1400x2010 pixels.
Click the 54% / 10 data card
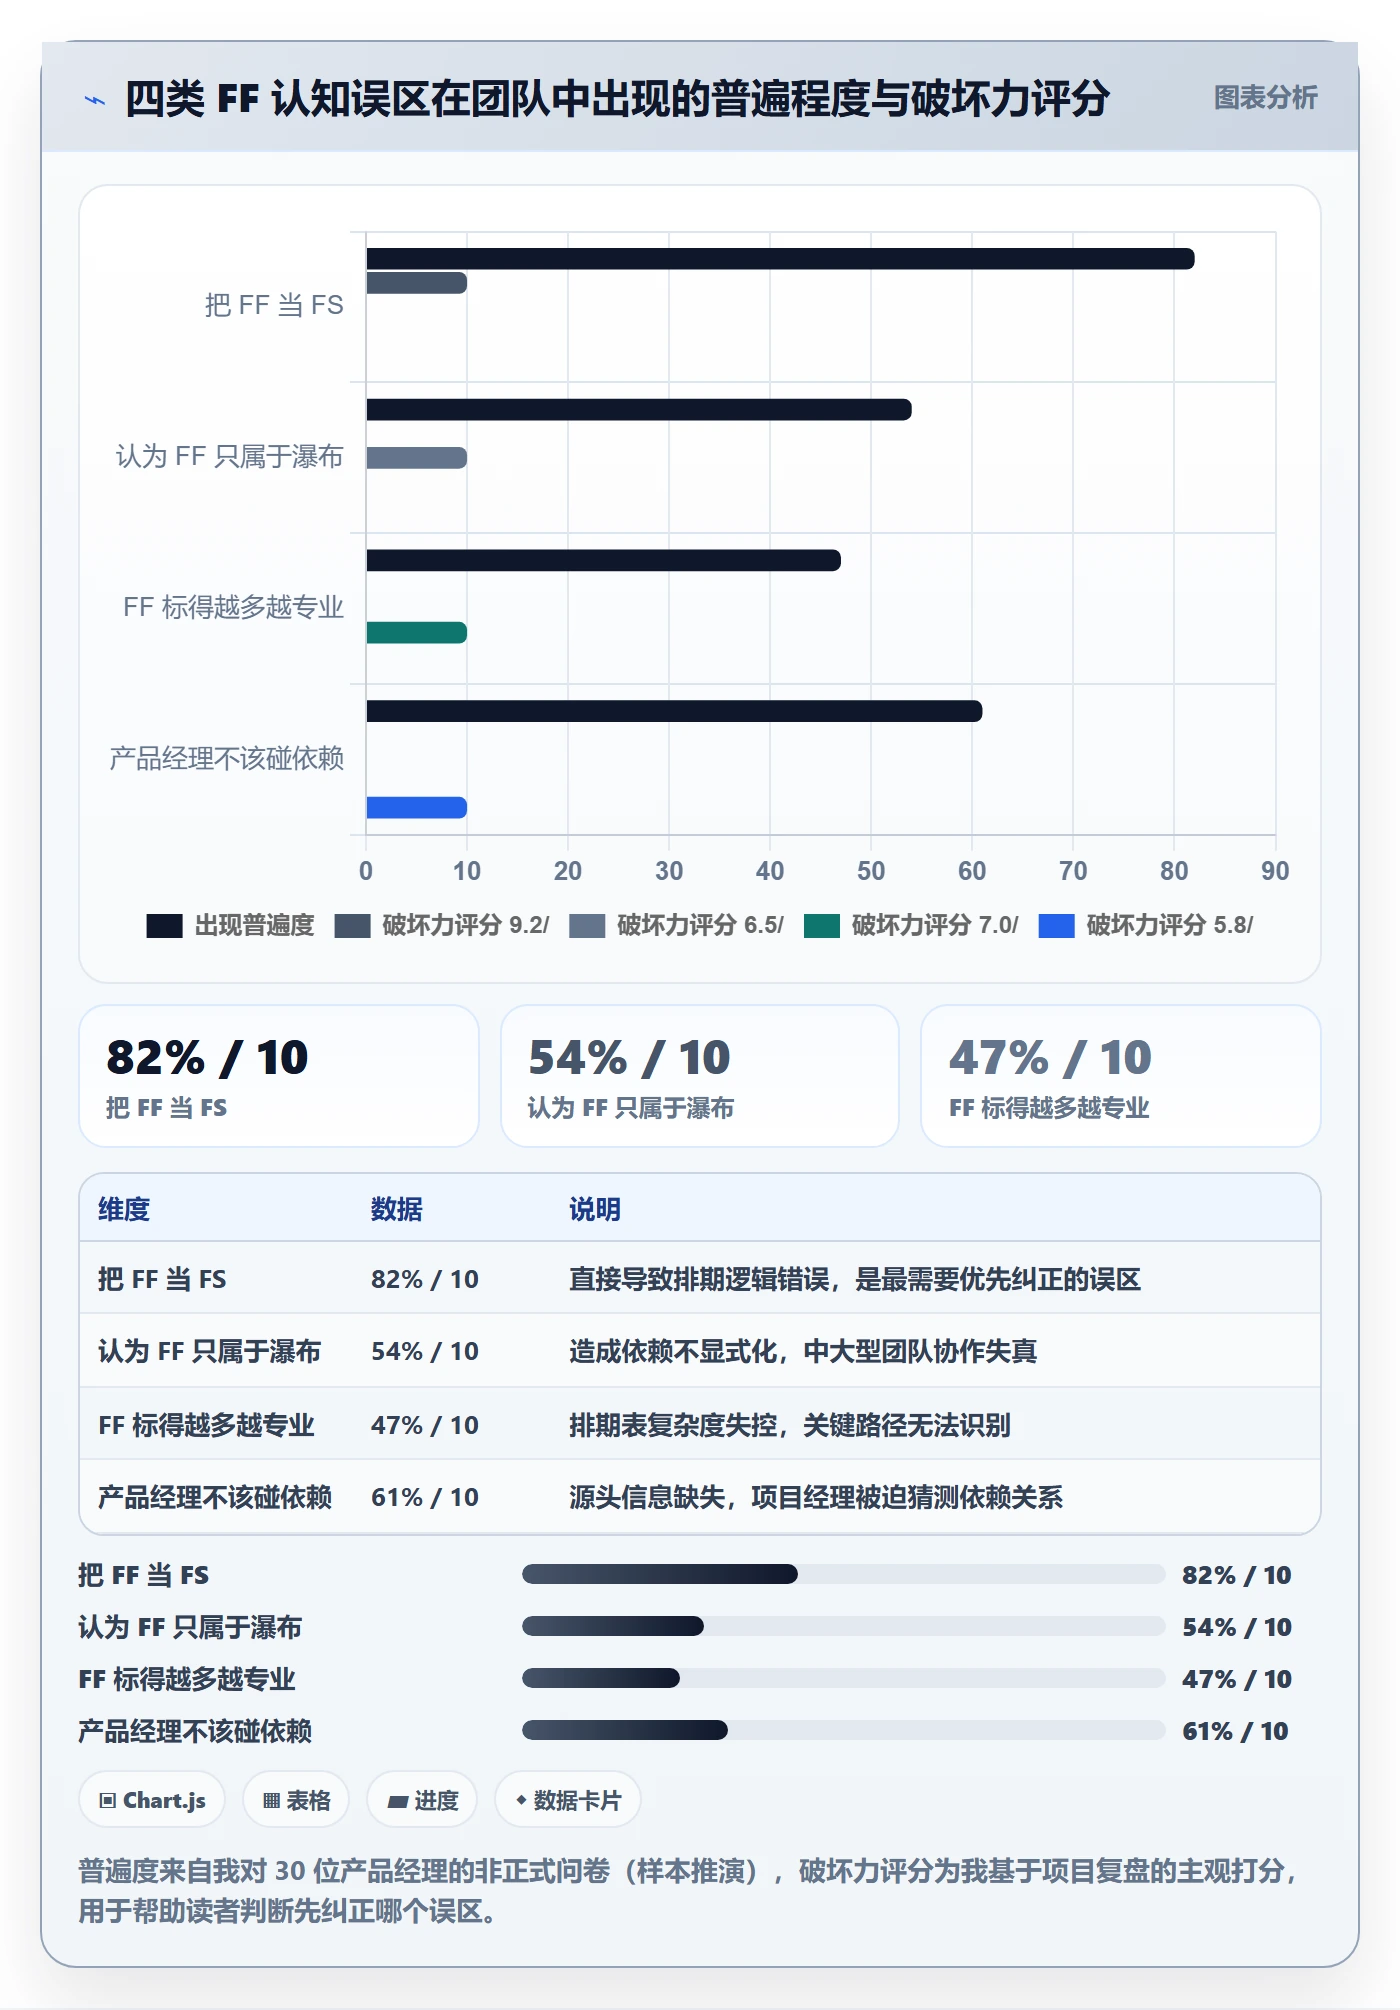[x=700, y=1076]
